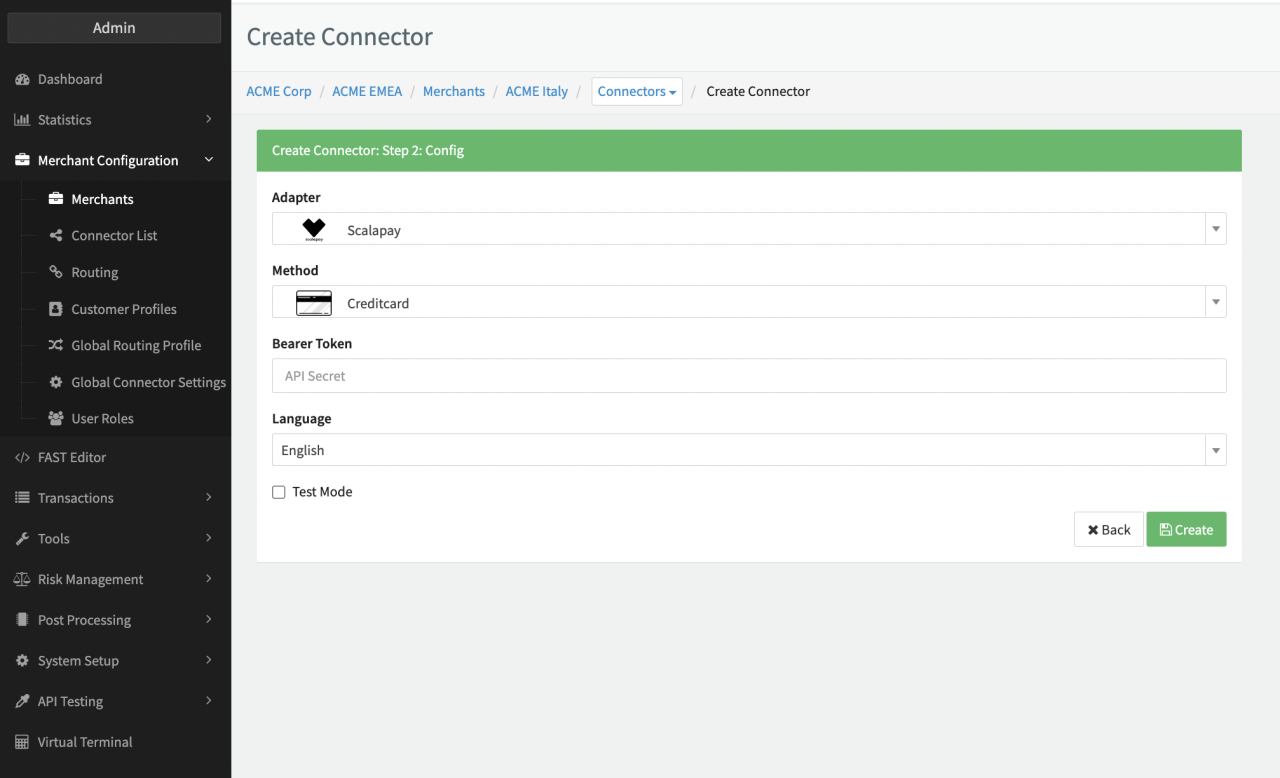Image resolution: width=1280 pixels, height=778 pixels.
Task: Enable the Test Mode checkbox
Action: [x=279, y=492]
